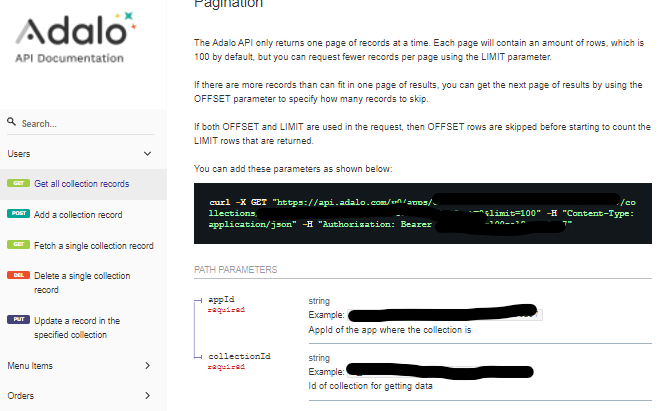The image size is (672, 411).
Task: Click the text 'AppId of the app where the collection is'
Action: click(390, 330)
